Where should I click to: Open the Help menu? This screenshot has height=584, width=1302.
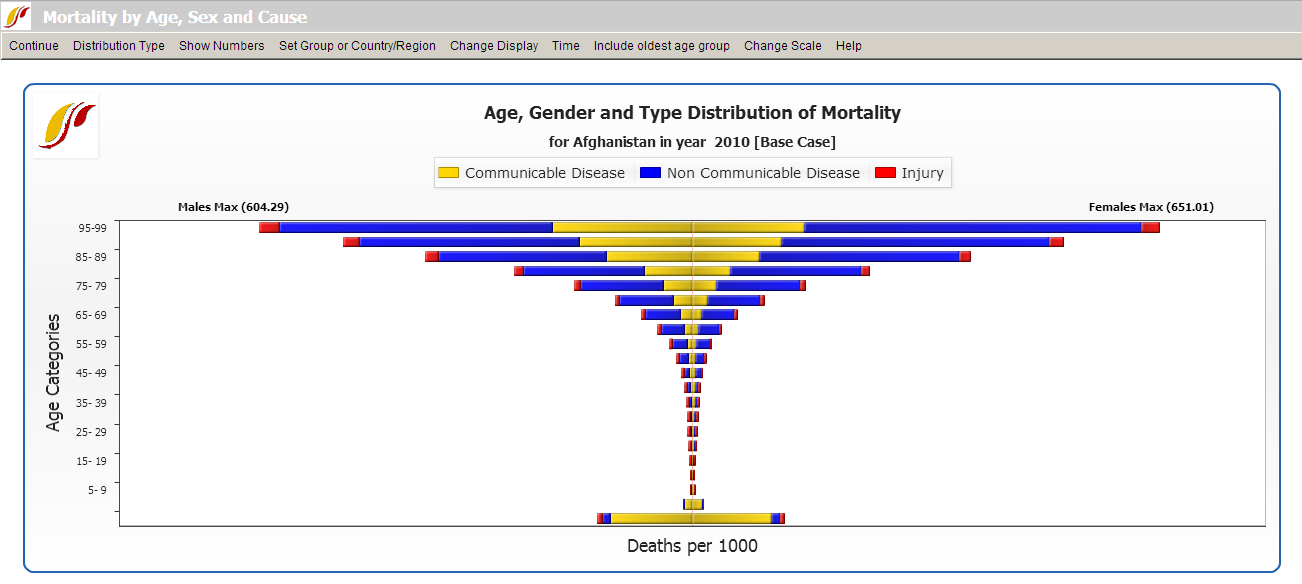[848, 45]
